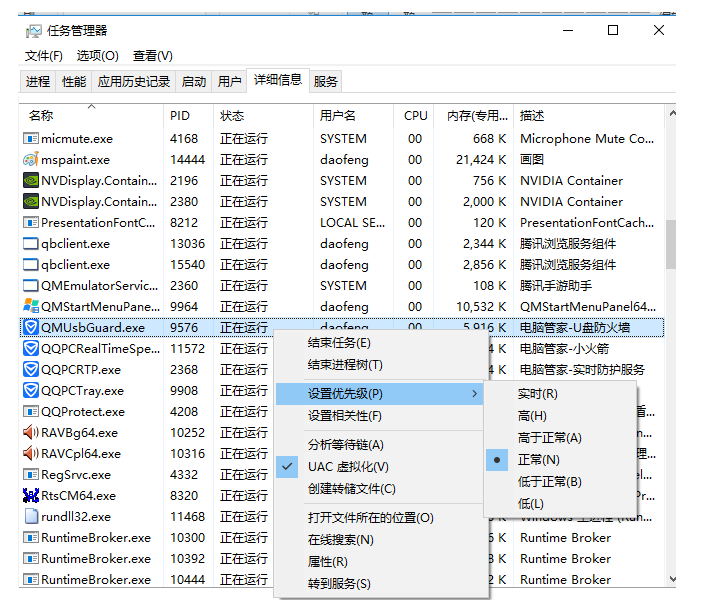Click the Task Manager title bar icon
This screenshot has height=601, width=716.
click(33, 31)
